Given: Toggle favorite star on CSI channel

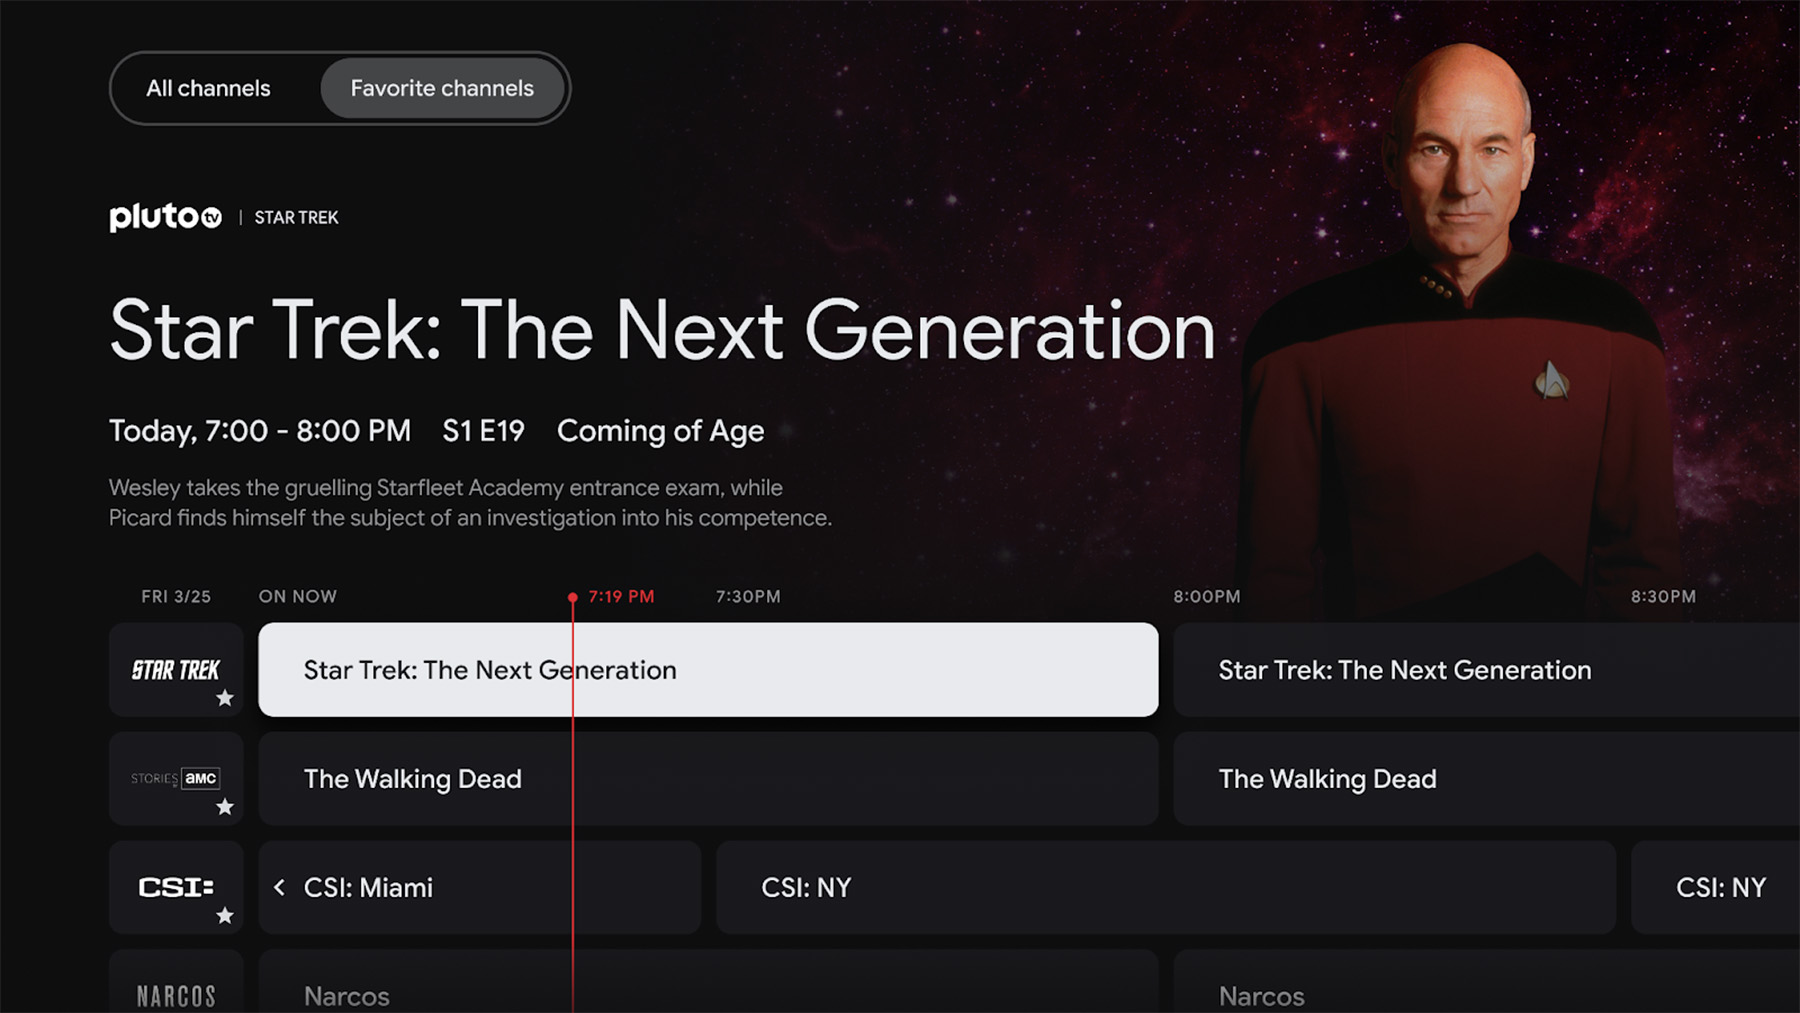Looking at the screenshot, I should [225, 915].
